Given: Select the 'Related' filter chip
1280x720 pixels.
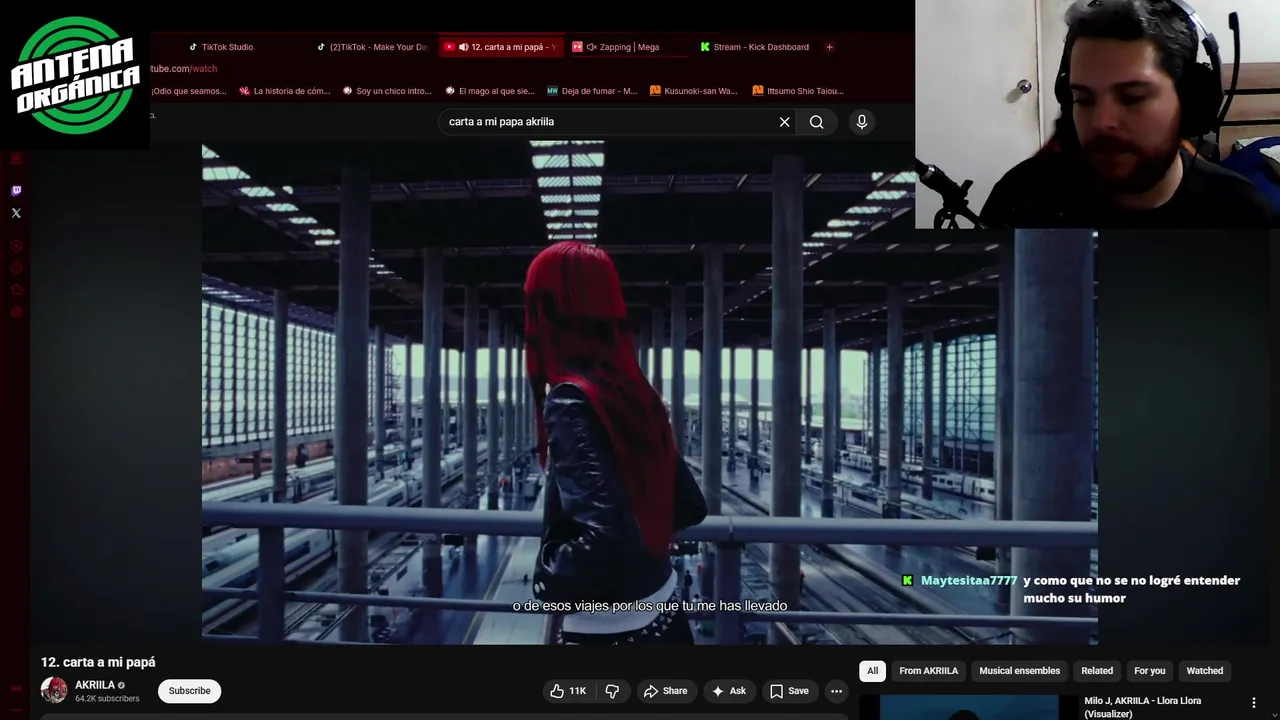Looking at the screenshot, I should tap(1097, 671).
